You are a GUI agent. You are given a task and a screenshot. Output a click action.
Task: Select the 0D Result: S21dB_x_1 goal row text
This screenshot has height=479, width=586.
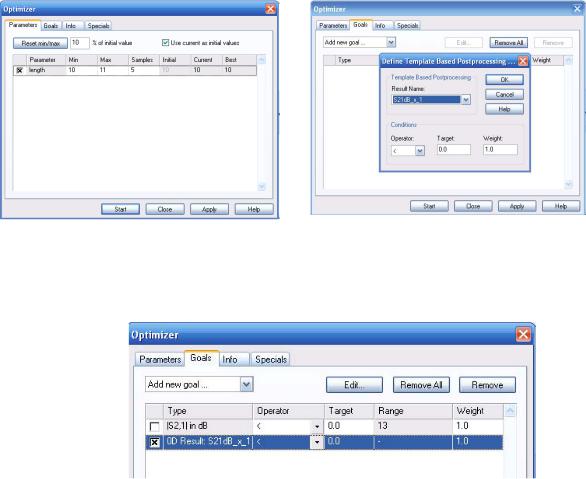pos(209,442)
